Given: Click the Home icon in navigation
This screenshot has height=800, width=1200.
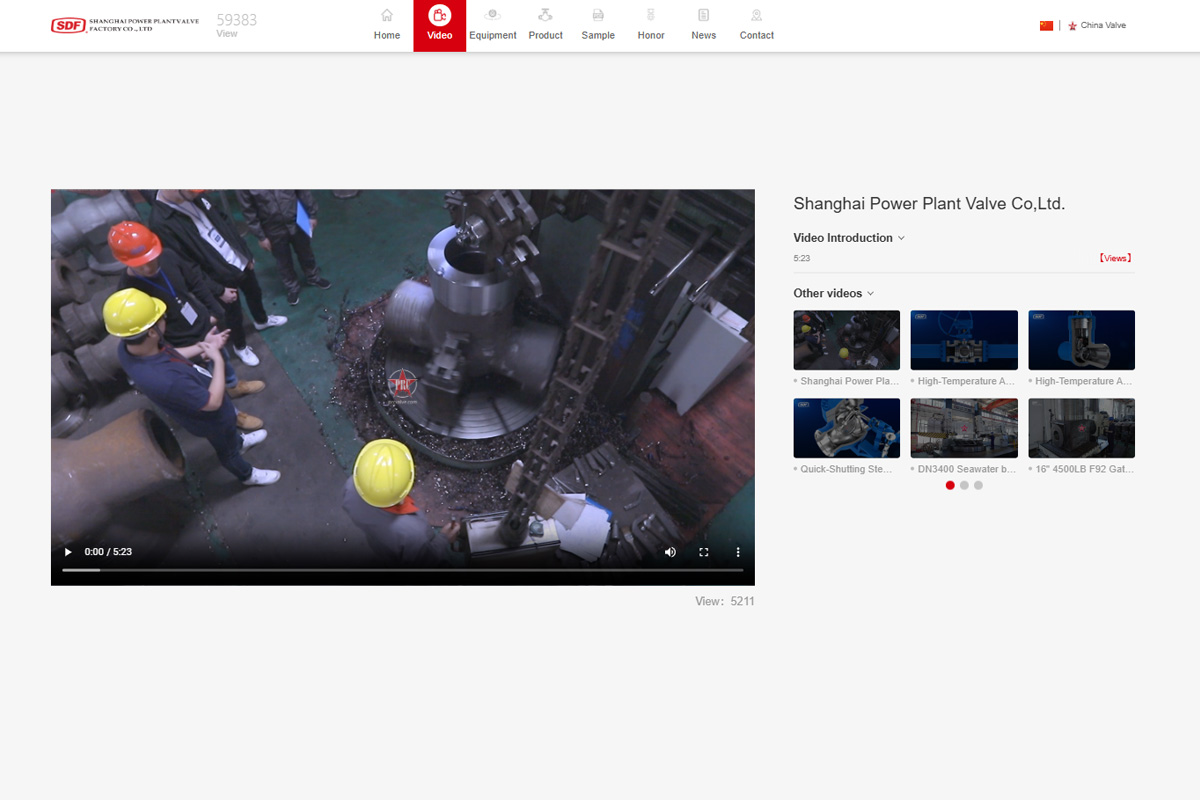Looking at the screenshot, I should click(x=387, y=16).
